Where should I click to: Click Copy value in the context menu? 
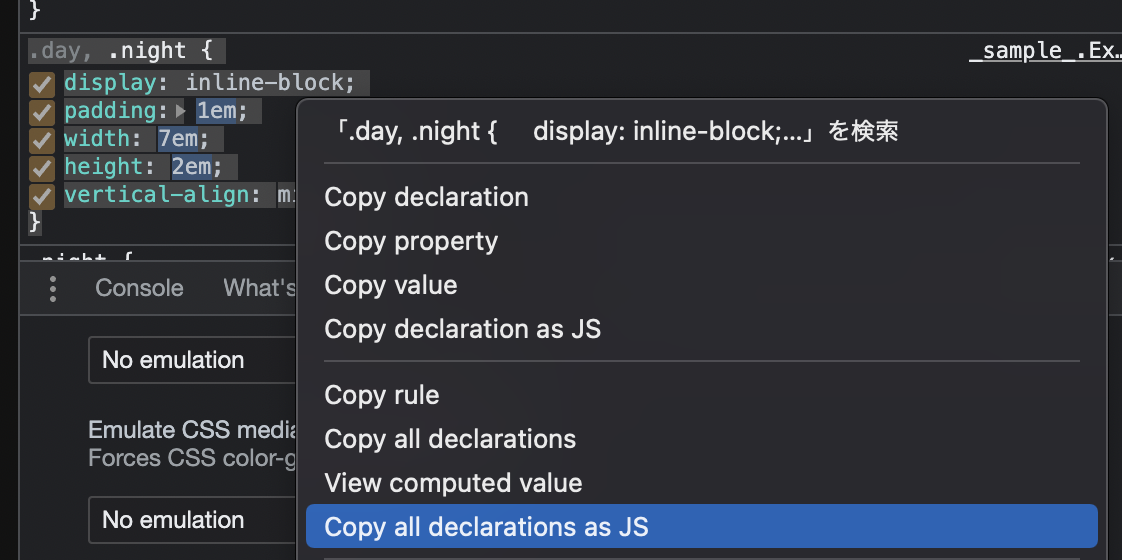coord(391,285)
